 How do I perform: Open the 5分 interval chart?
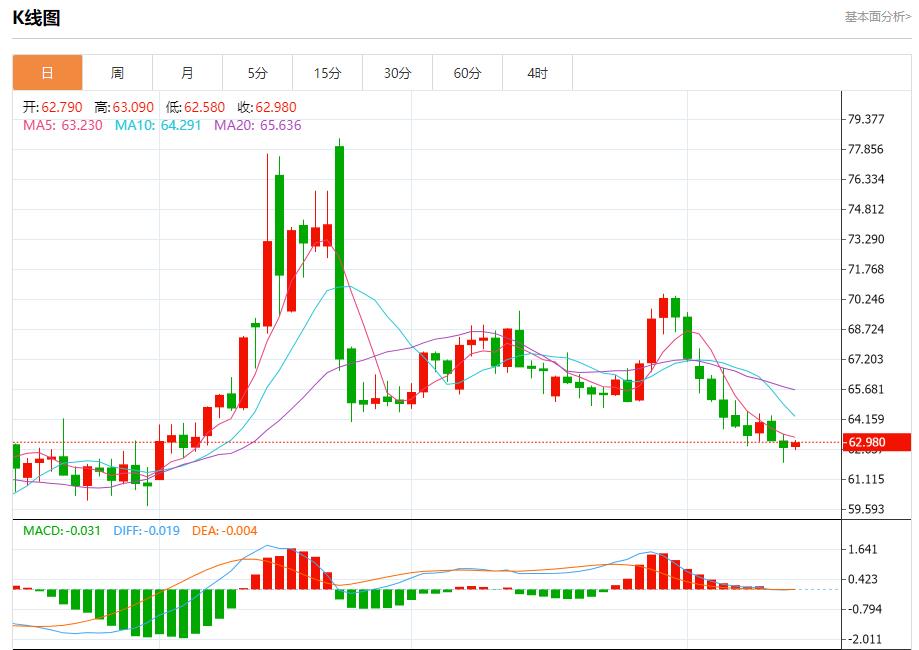click(256, 72)
